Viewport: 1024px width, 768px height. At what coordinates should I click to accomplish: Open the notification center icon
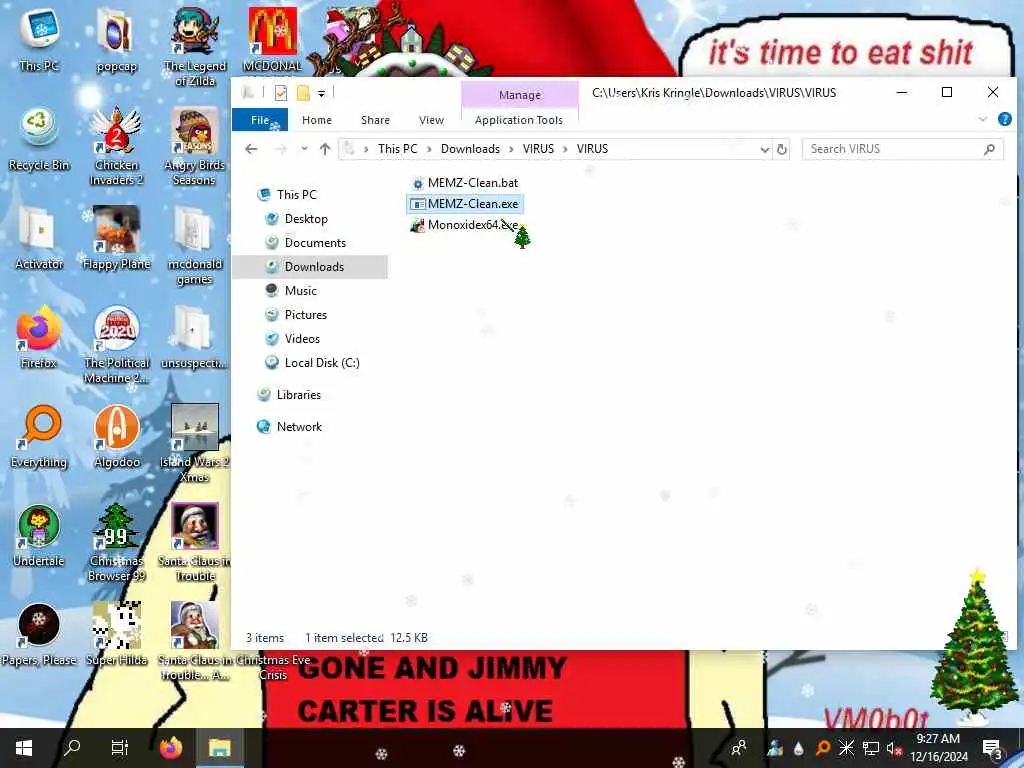click(993, 748)
